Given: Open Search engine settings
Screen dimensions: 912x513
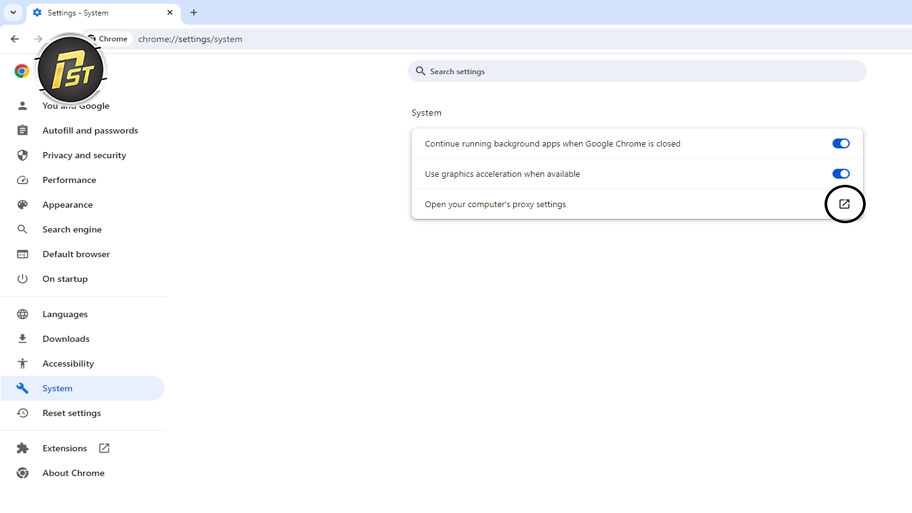Looking at the screenshot, I should pos(72,229).
